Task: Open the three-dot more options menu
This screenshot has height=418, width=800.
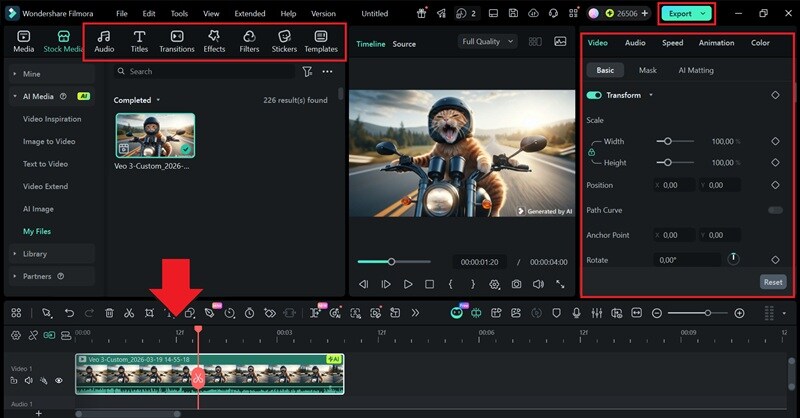Action: pyautogui.click(x=328, y=71)
